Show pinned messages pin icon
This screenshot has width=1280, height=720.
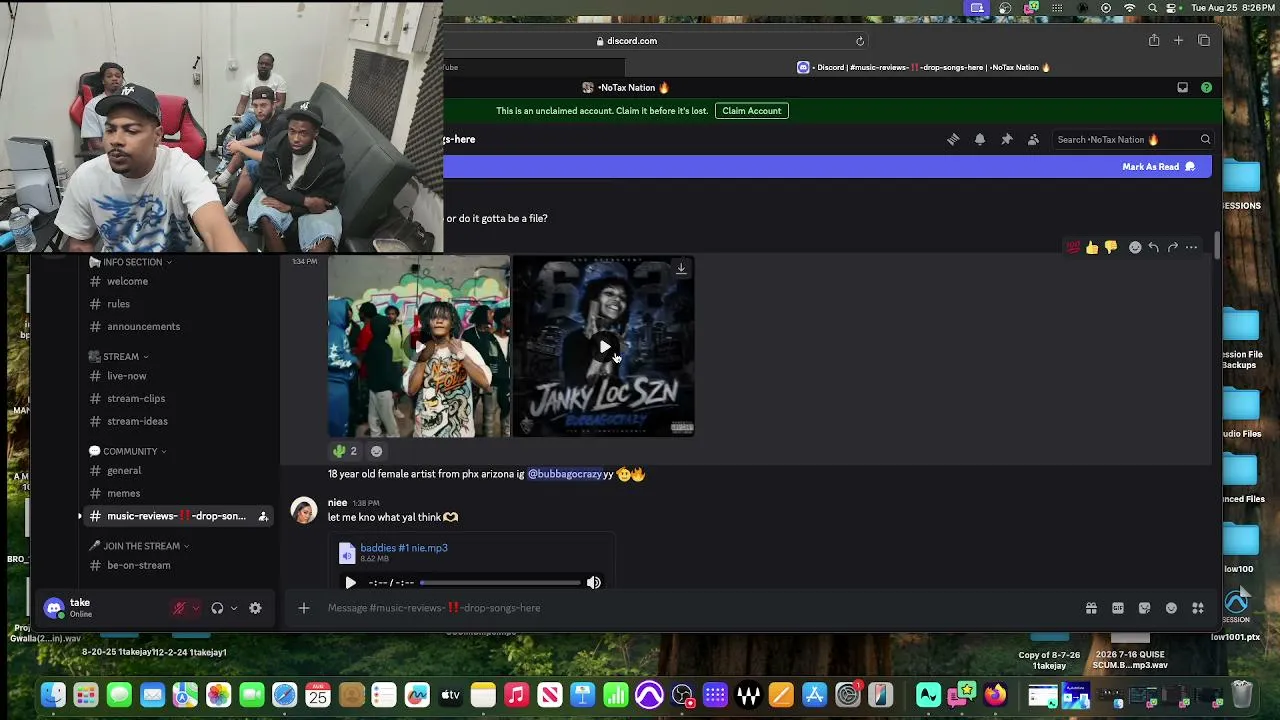1007,139
